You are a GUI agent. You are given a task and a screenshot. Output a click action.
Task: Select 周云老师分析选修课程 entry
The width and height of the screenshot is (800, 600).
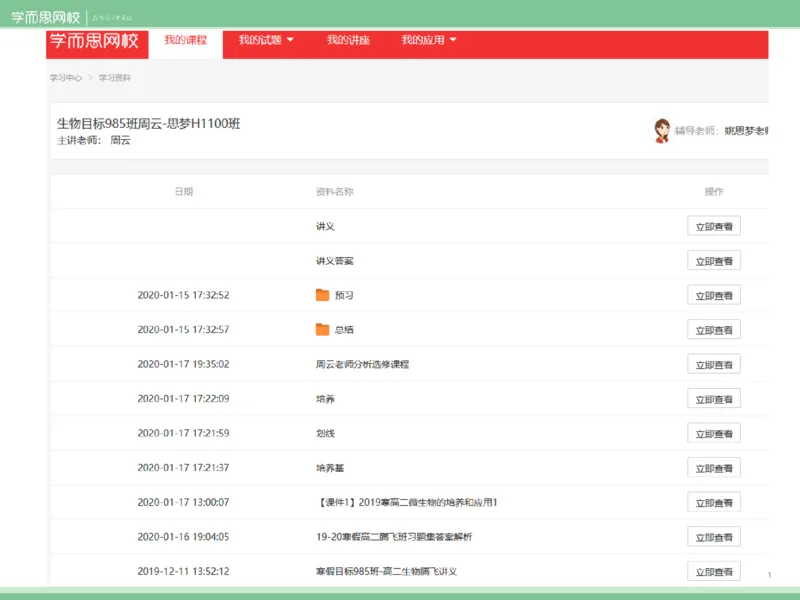362,364
